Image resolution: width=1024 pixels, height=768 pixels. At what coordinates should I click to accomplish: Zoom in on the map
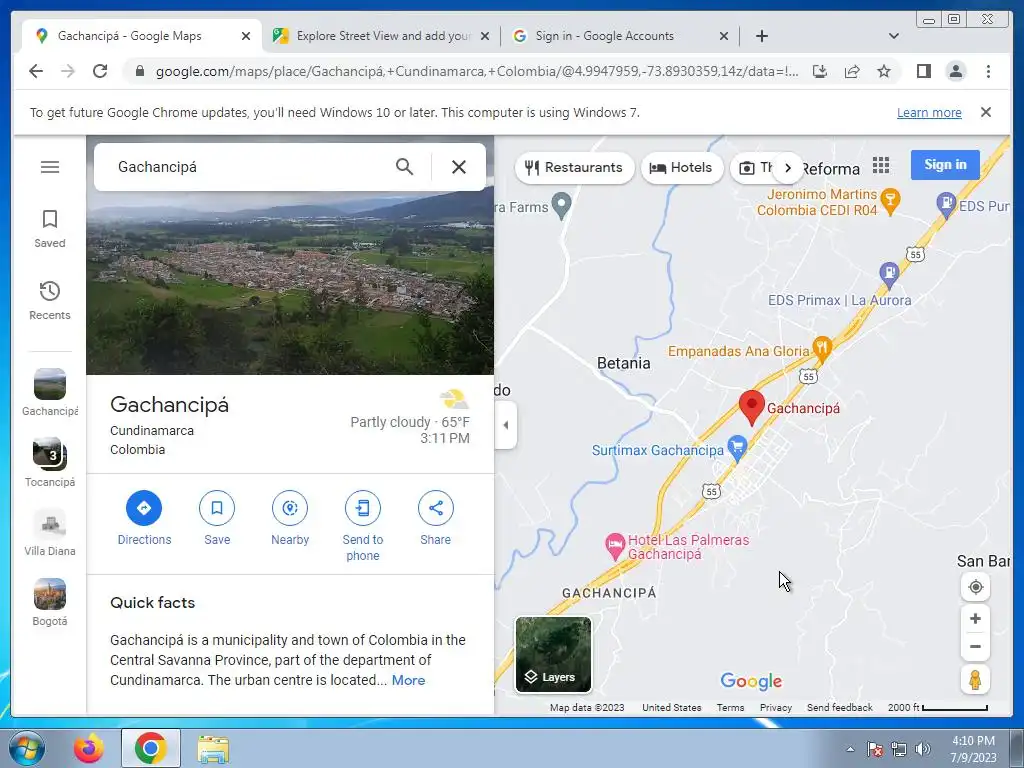(975, 618)
